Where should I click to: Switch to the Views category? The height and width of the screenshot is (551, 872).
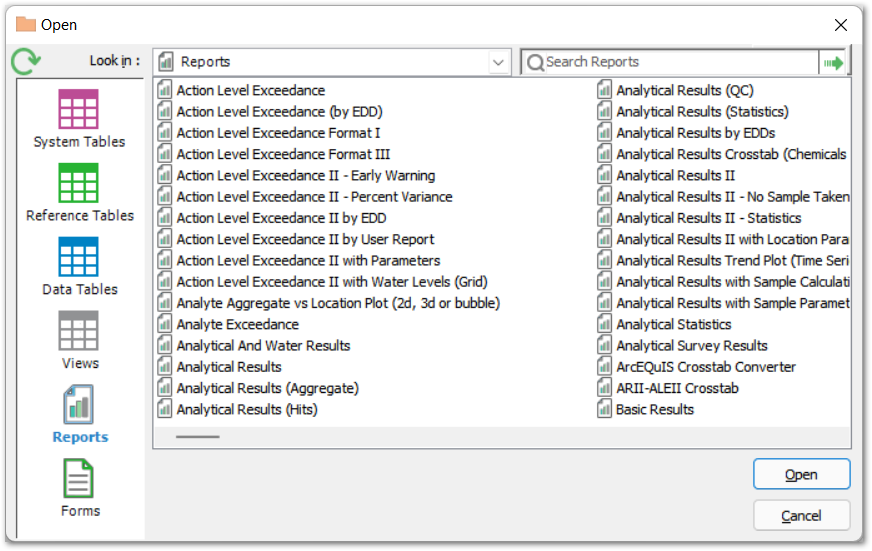click(x=79, y=331)
